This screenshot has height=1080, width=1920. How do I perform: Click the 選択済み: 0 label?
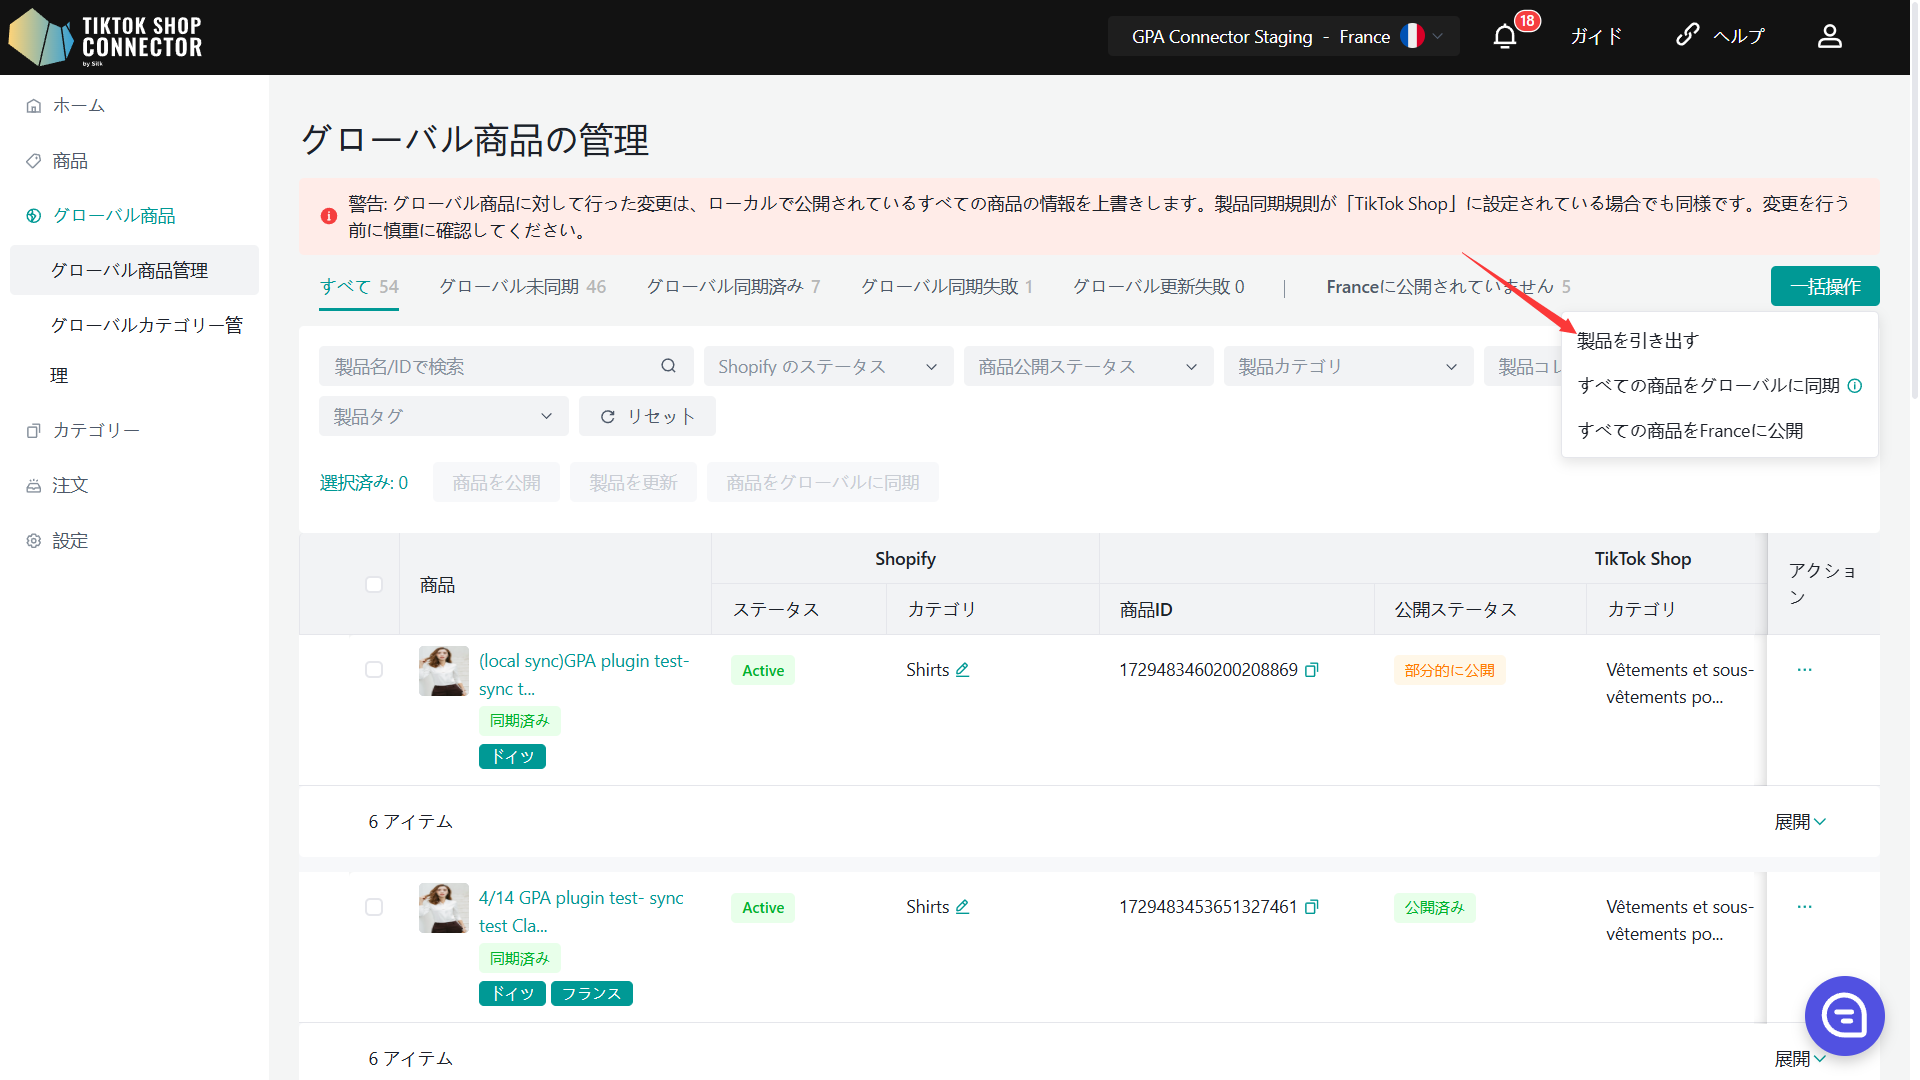click(364, 483)
